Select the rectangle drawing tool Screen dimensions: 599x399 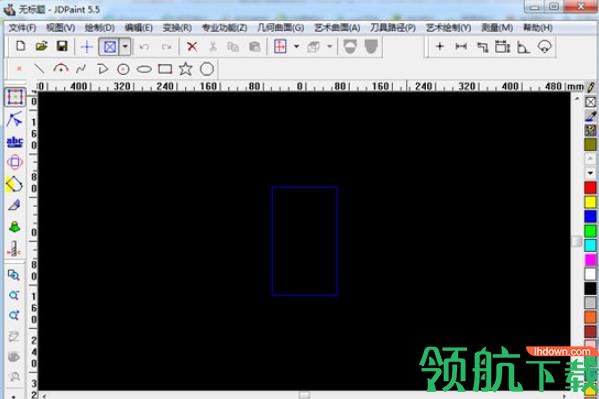[165, 69]
